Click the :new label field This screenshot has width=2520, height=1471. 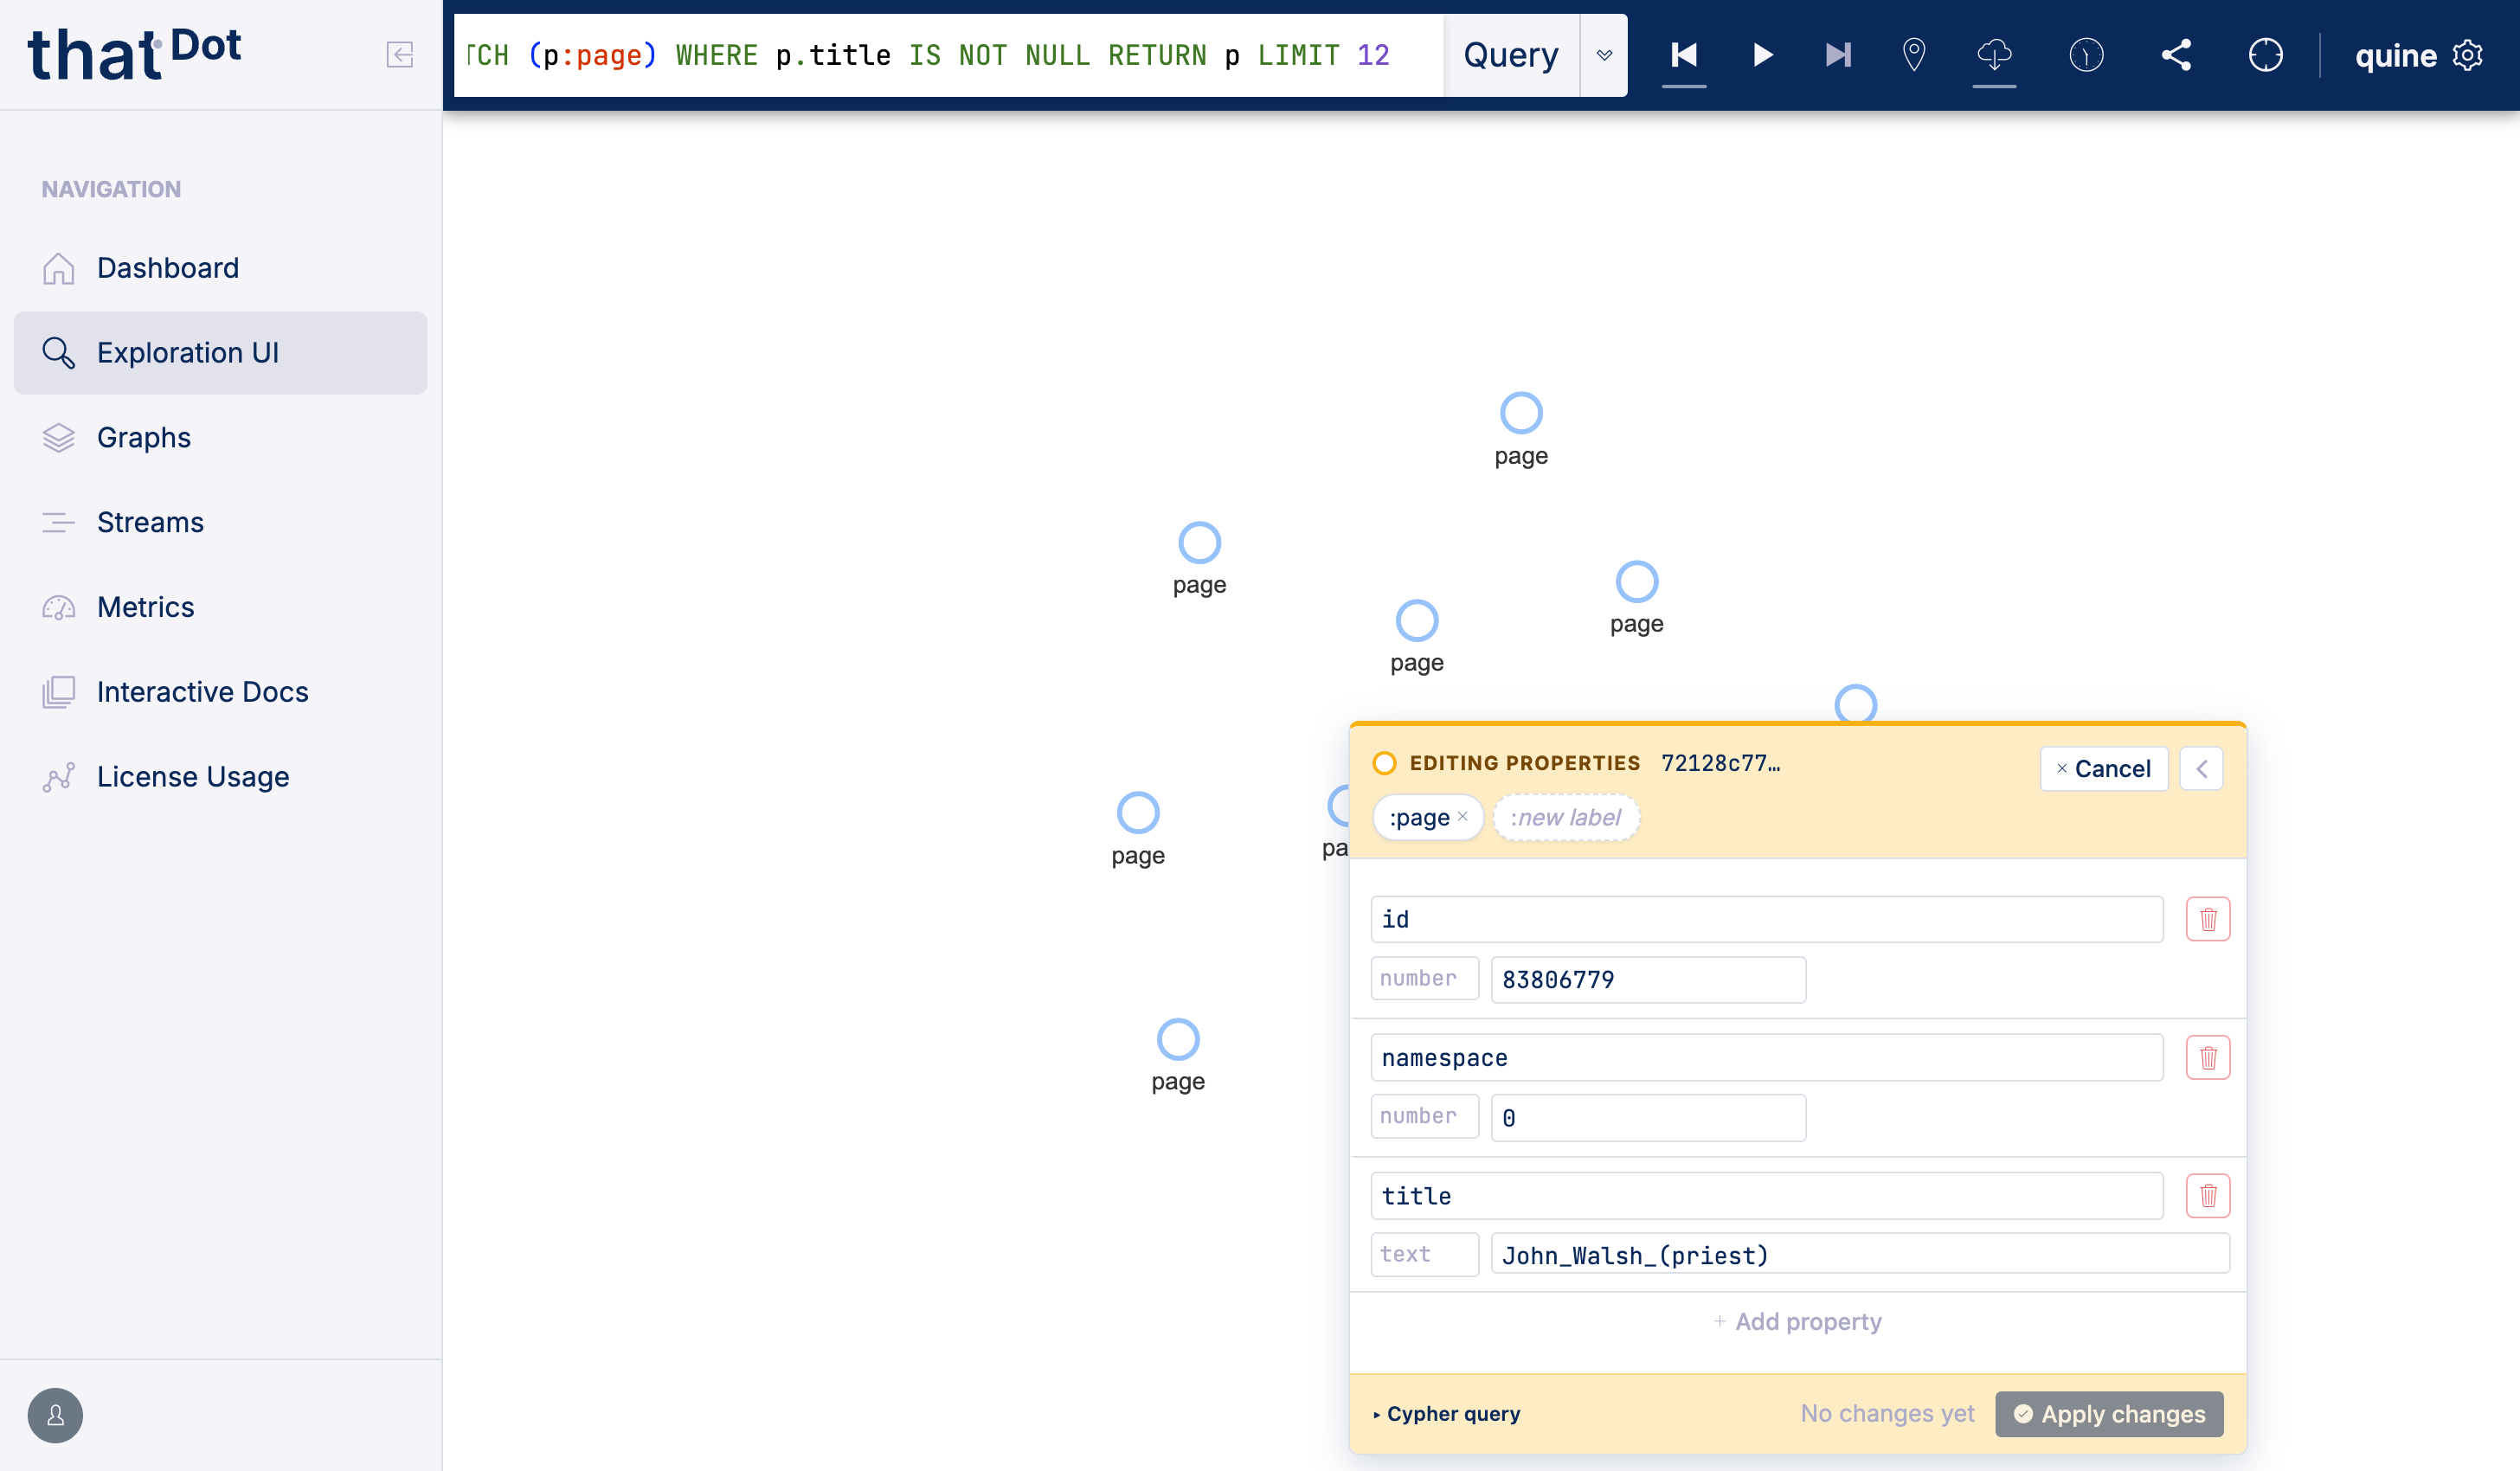(x=1566, y=818)
